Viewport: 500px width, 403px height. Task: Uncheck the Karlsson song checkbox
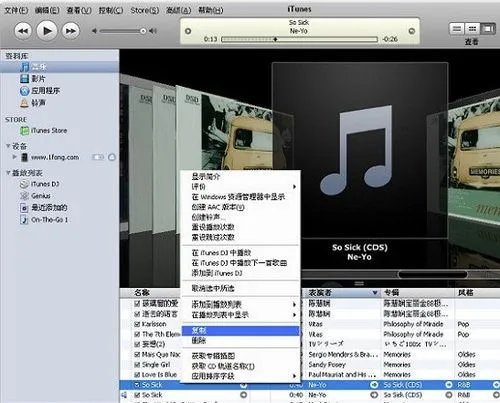pyautogui.click(x=137, y=324)
